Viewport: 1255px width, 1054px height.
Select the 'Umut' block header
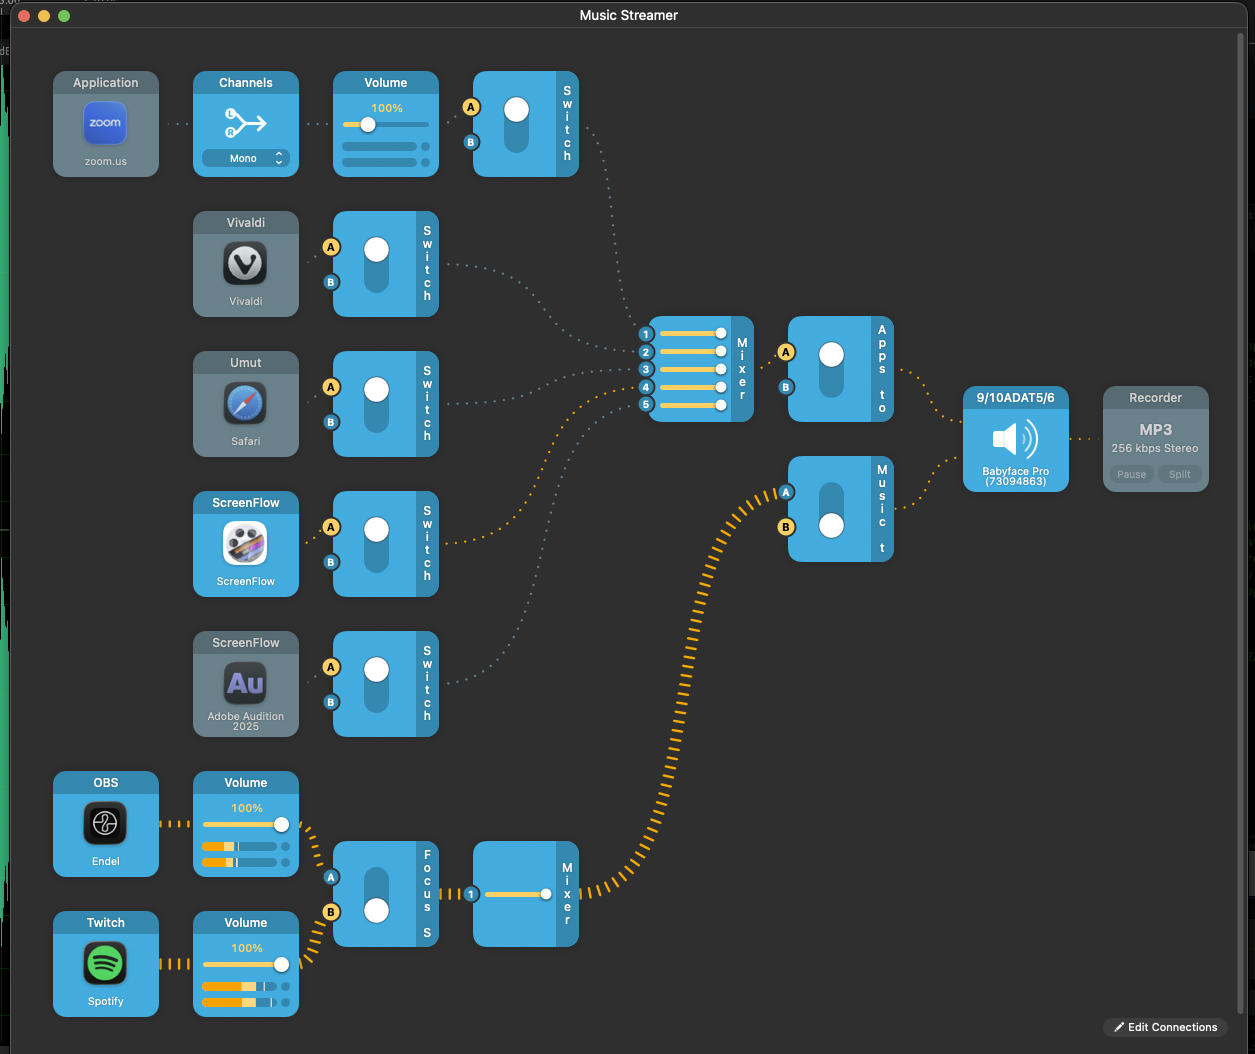(x=245, y=363)
